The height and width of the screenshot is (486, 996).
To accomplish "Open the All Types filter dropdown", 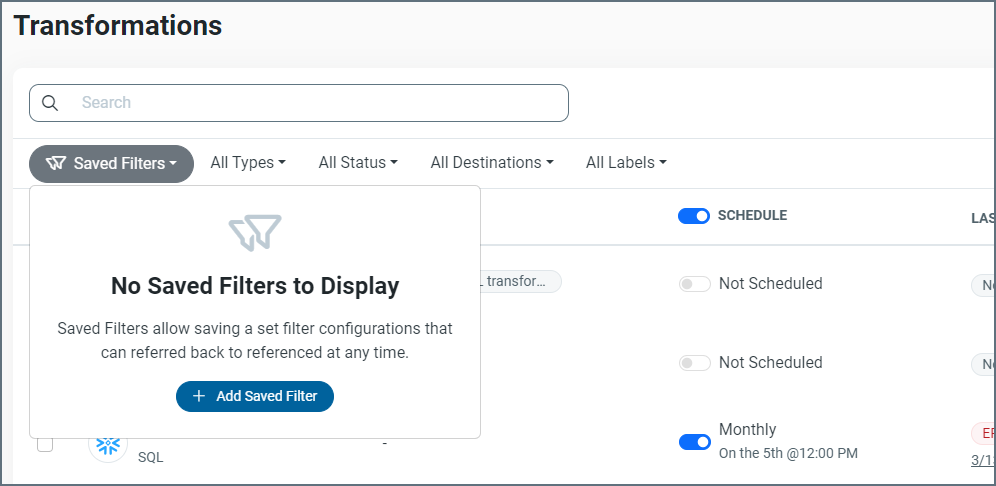I will point(247,162).
